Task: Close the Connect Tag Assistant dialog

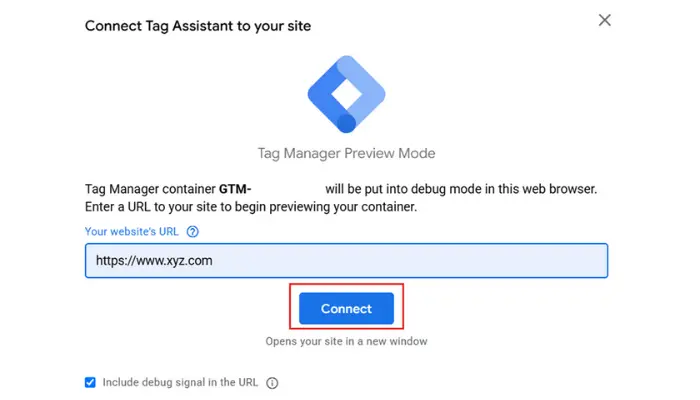Action: click(x=604, y=20)
